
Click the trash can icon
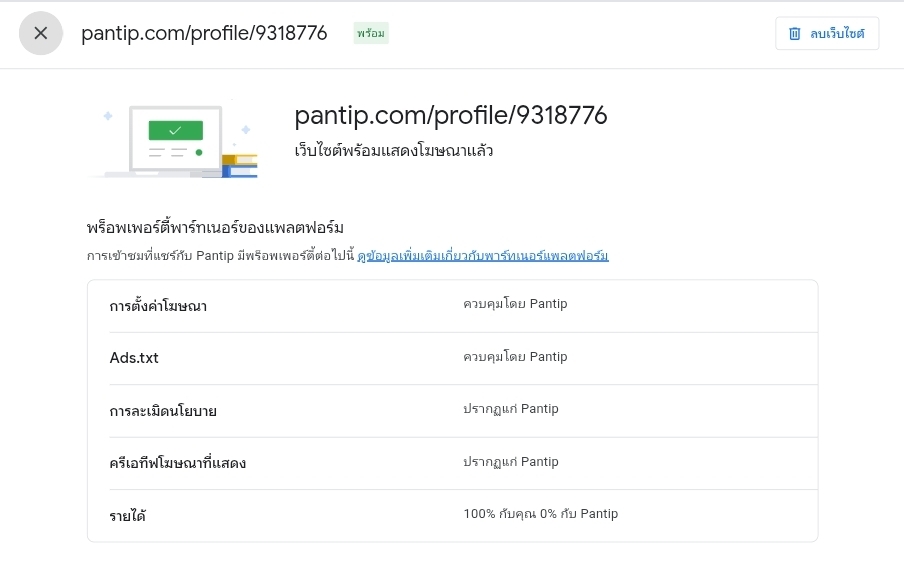click(x=795, y=33)
